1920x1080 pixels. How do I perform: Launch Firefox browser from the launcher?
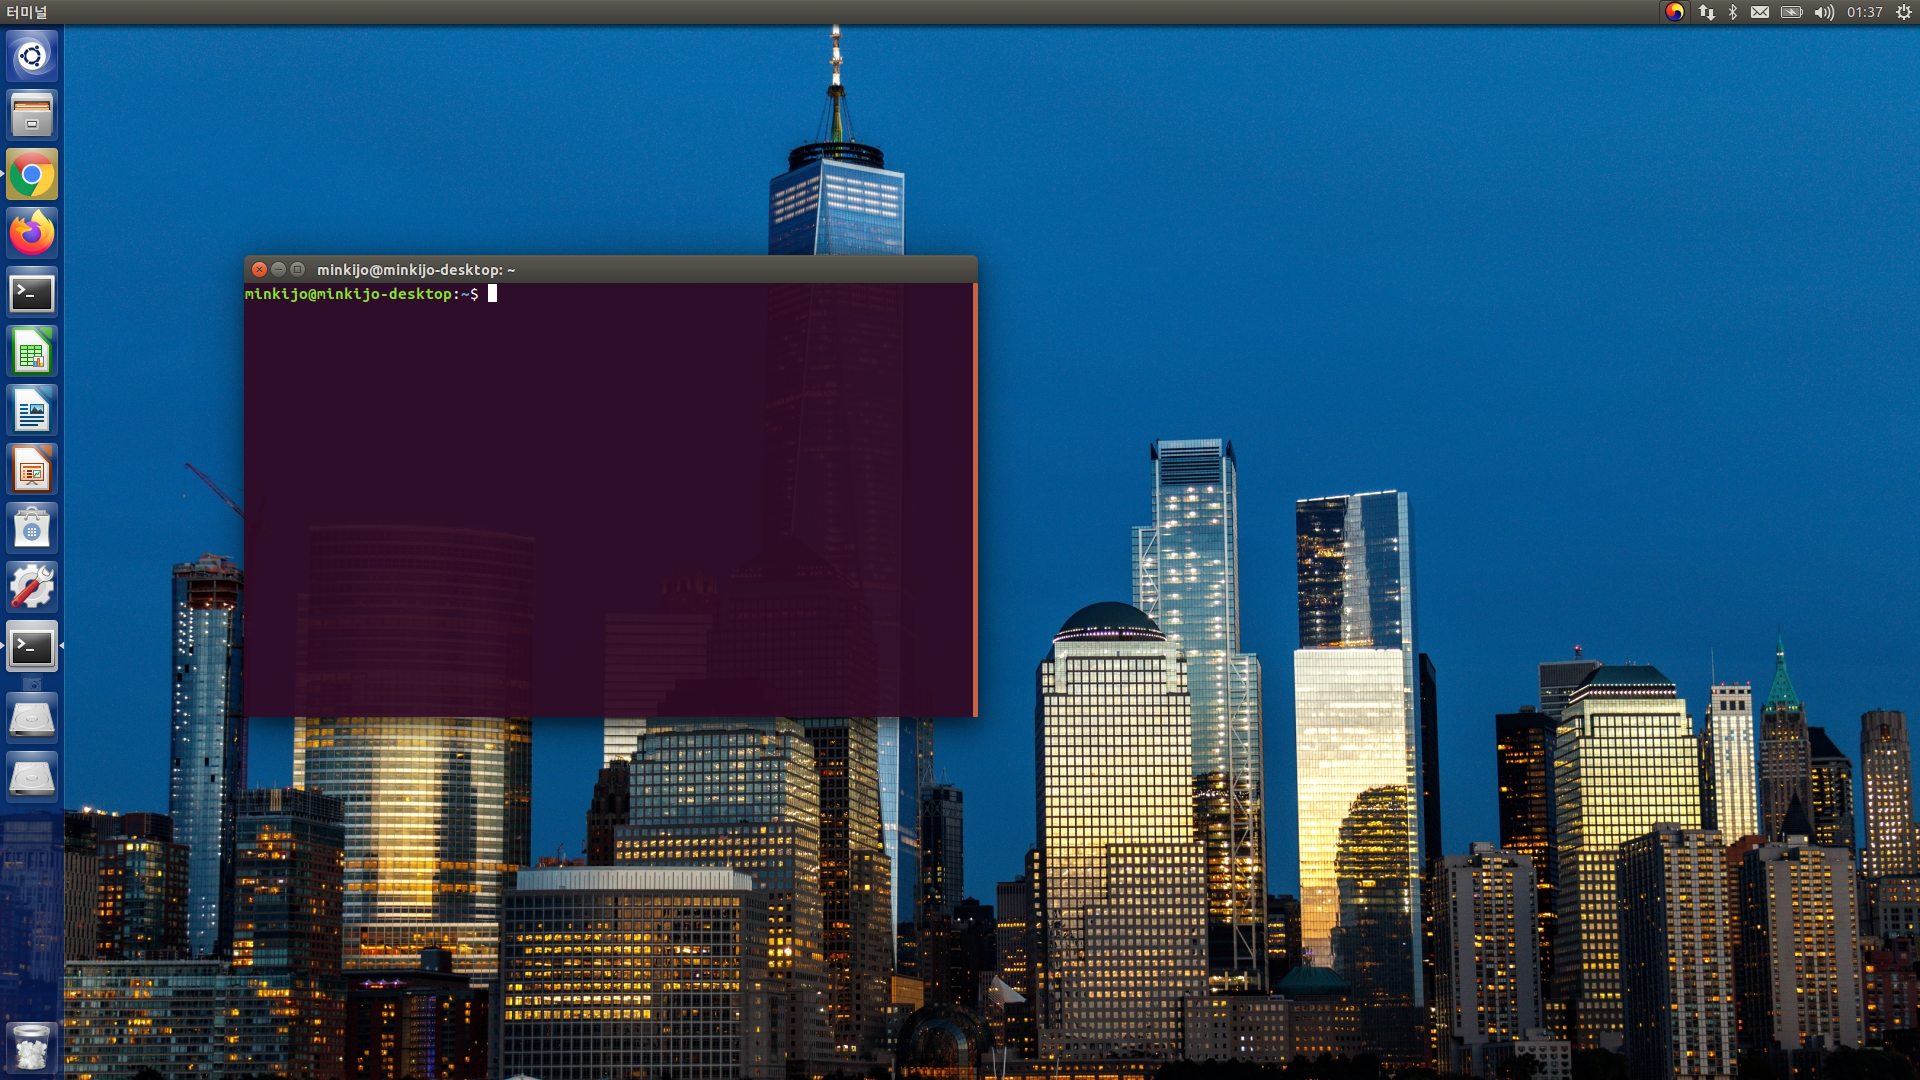32,234
